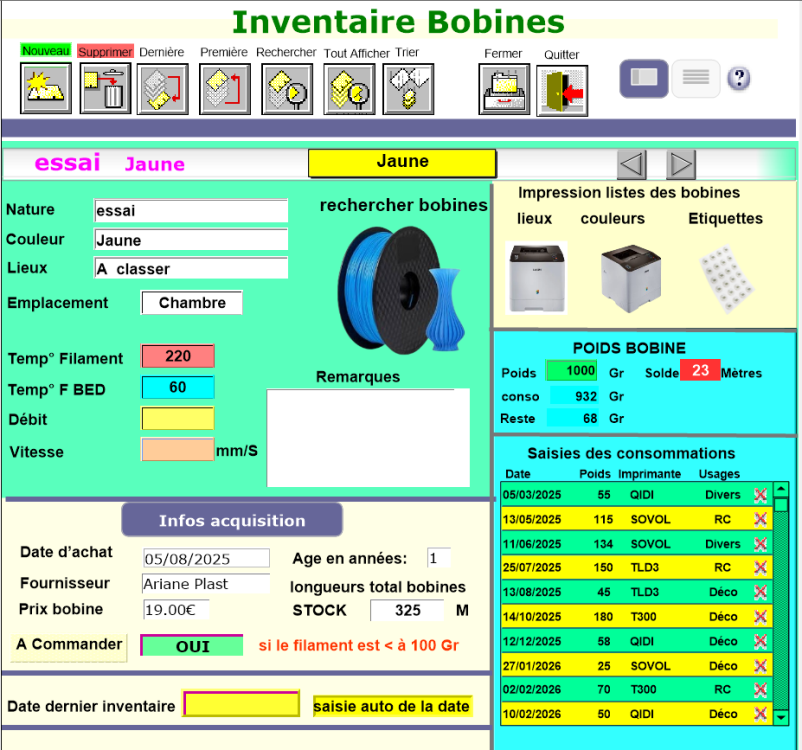Click saisie auto de la date
802x750 pixels.
pos(392,707)
